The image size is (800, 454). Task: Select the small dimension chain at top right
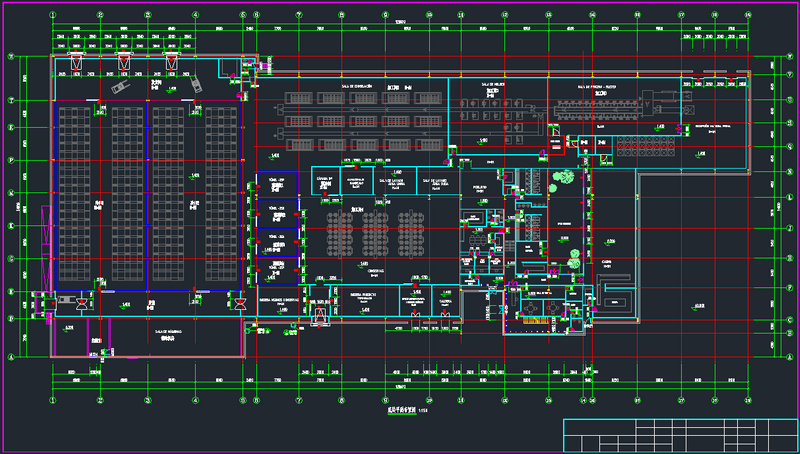click(713, 37)
